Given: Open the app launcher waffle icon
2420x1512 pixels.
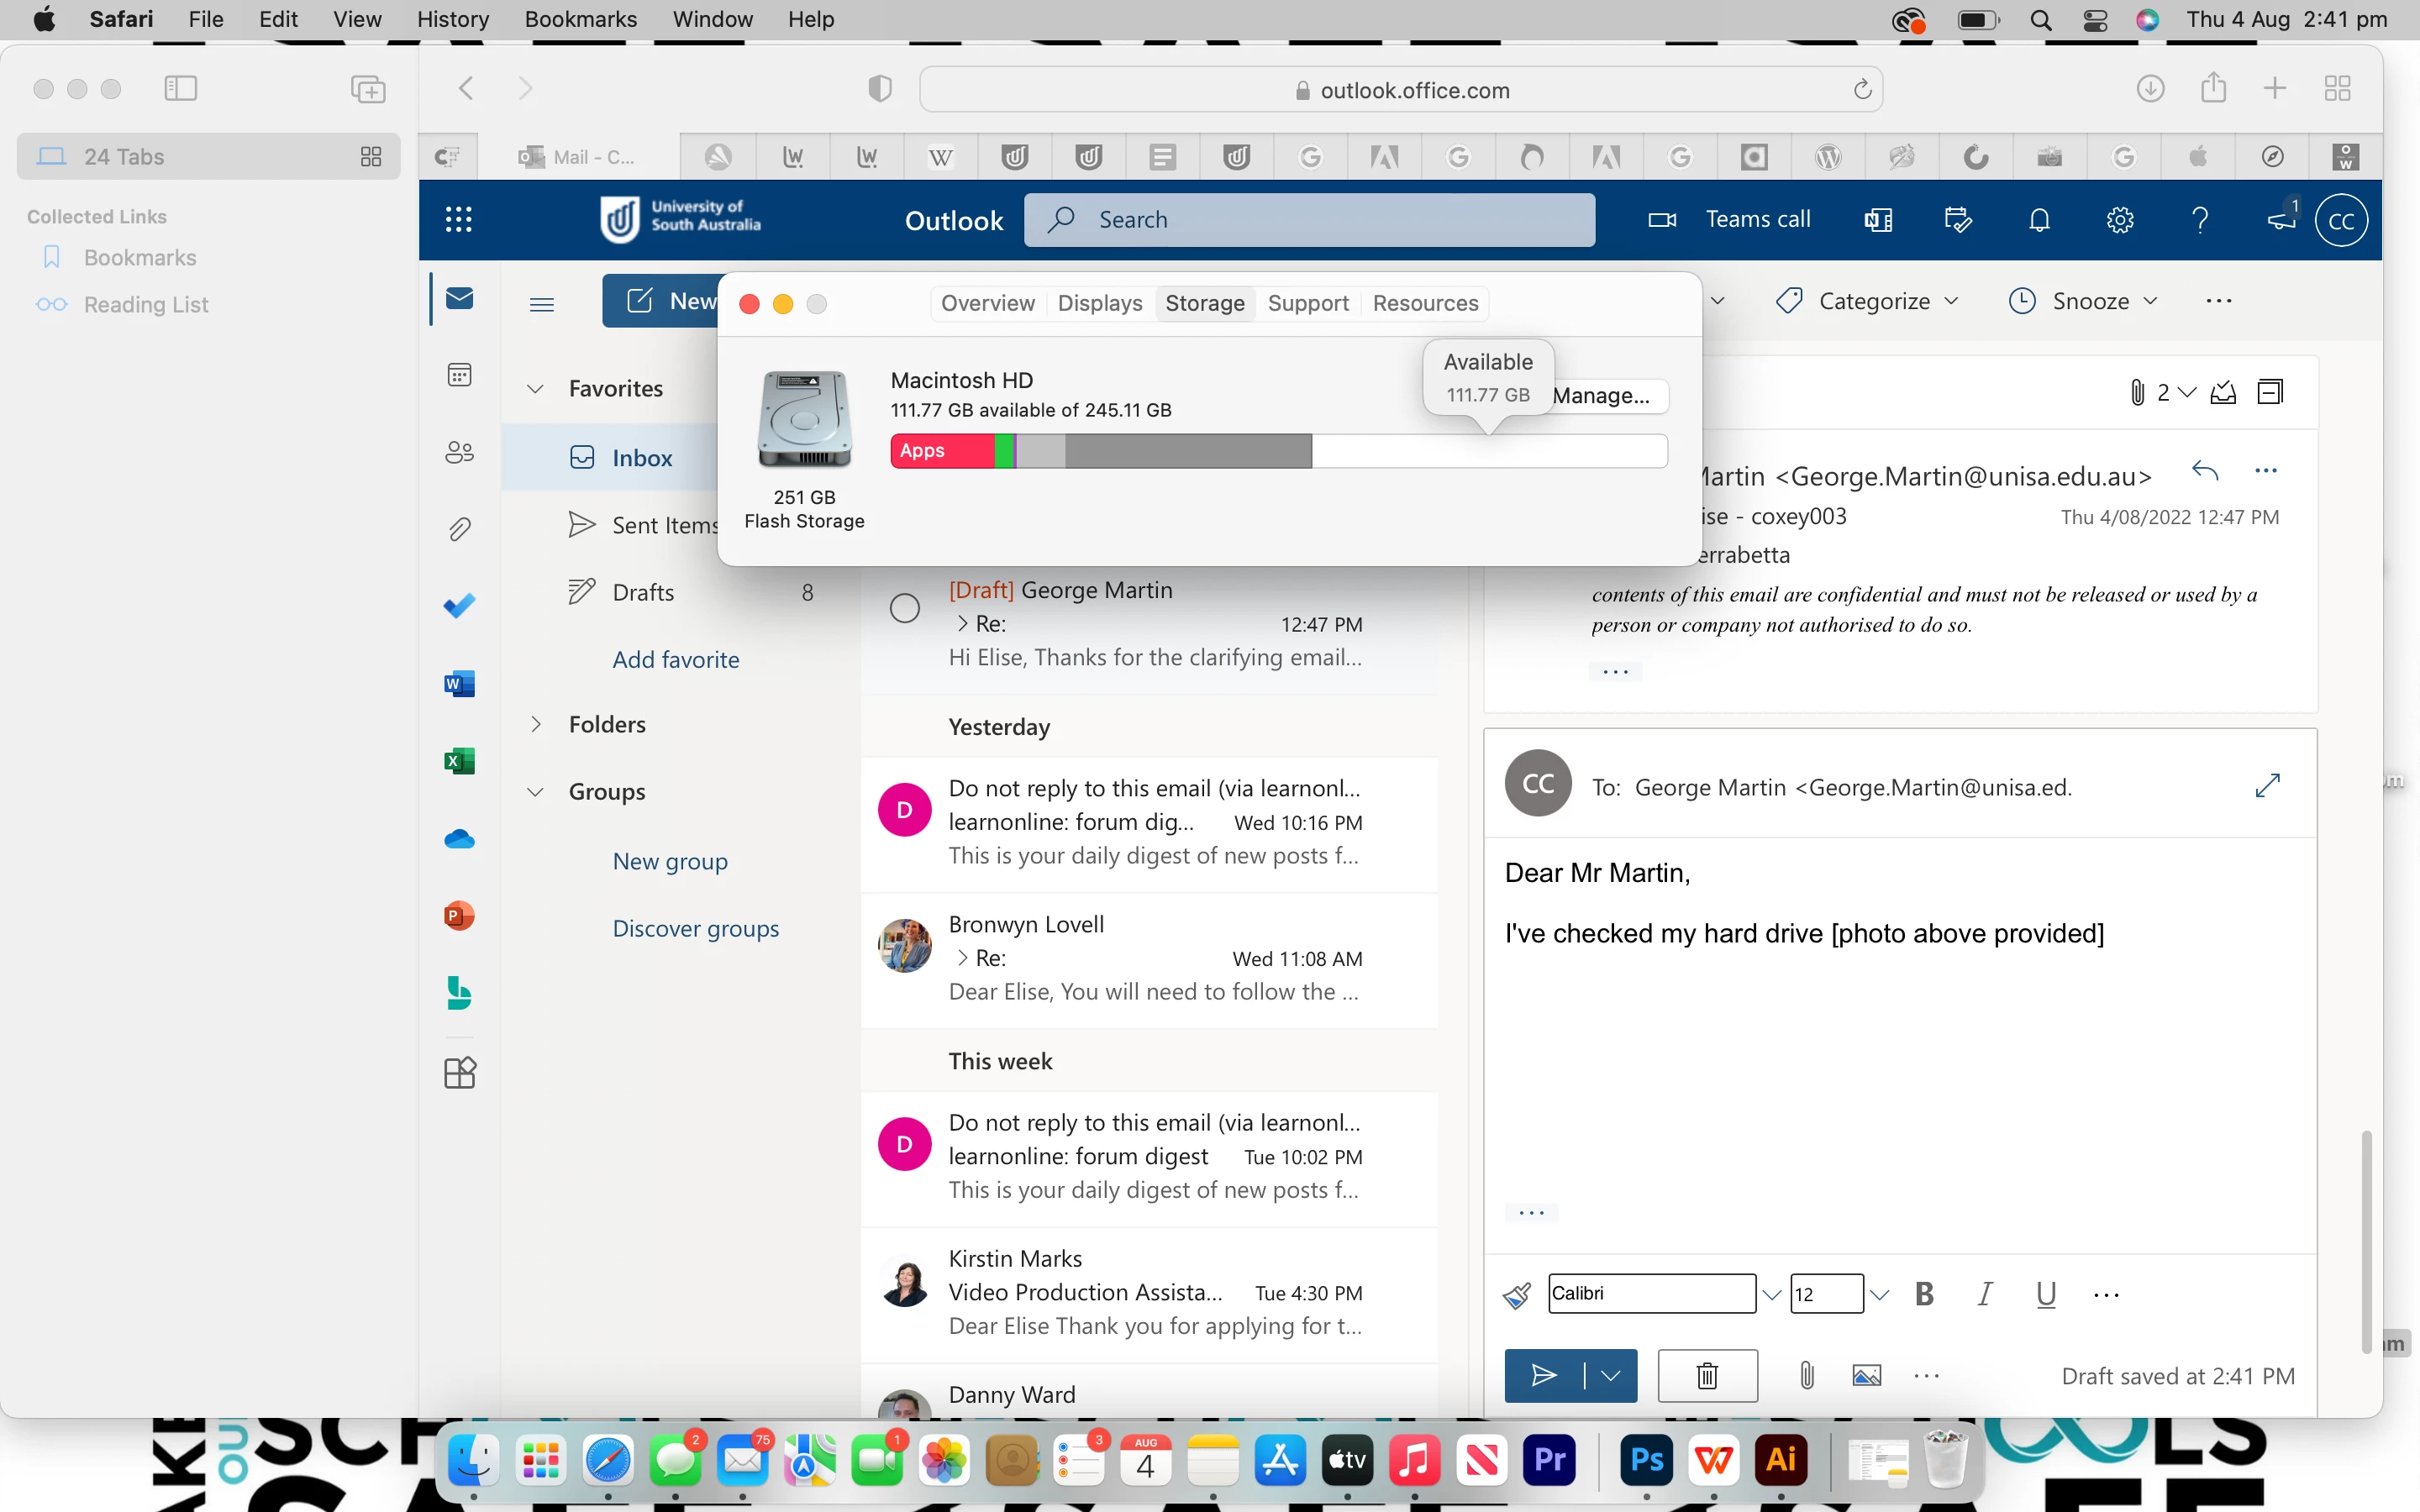Looking at the screenshot, I should 458,220.
